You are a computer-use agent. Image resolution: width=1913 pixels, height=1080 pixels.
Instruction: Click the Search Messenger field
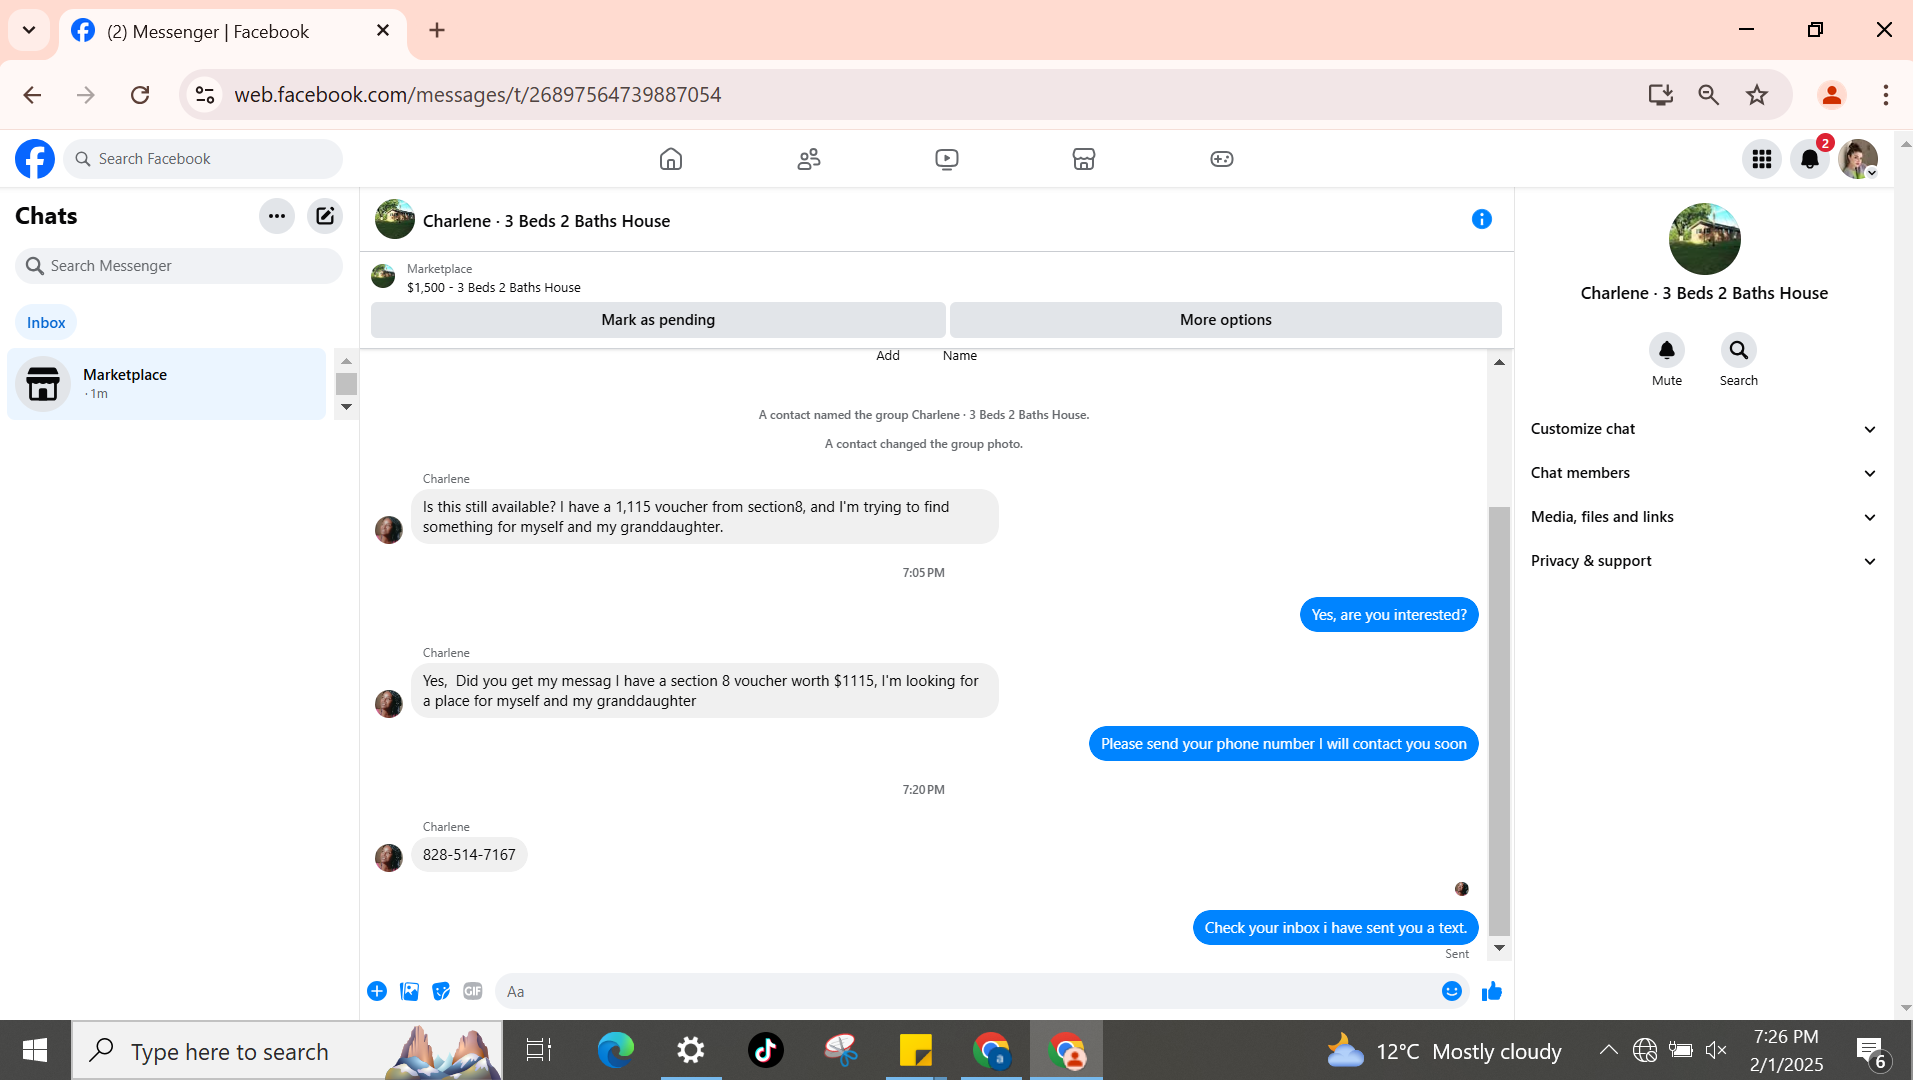point(179,266)
